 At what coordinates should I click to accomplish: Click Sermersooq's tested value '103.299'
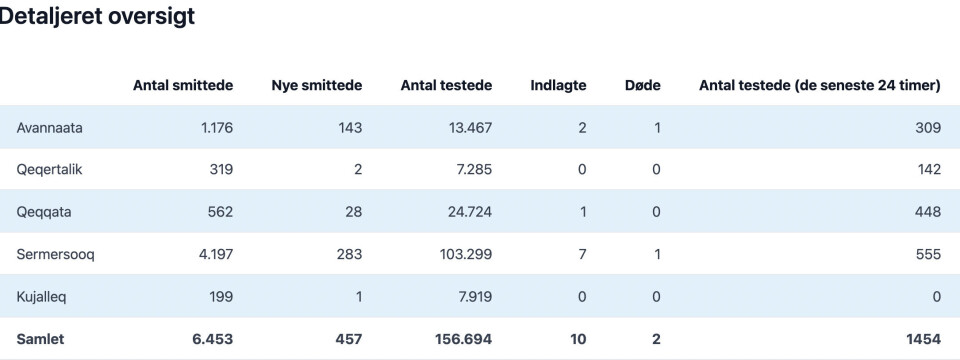coord(466,254)
